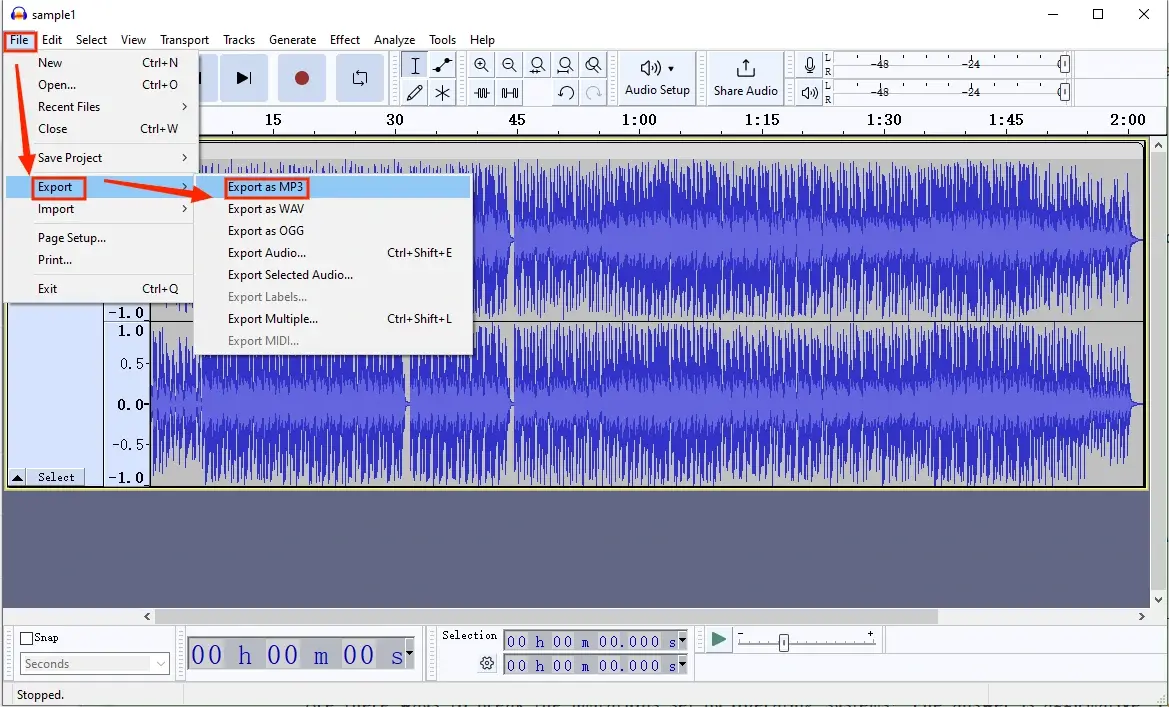Toggle loop playback in the transport bar
The width and height of the screenshot is (1169, 707).
coord(359,77)
